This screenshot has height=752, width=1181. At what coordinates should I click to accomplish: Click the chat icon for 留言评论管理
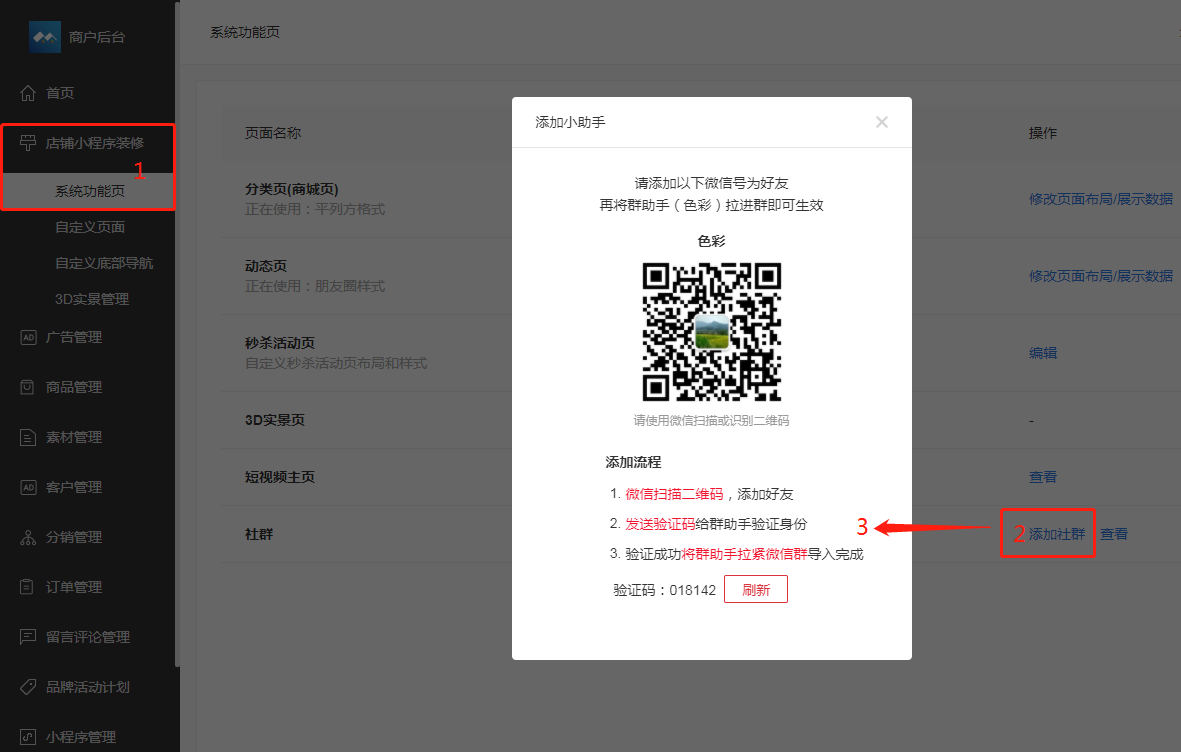tap(28, 637)
